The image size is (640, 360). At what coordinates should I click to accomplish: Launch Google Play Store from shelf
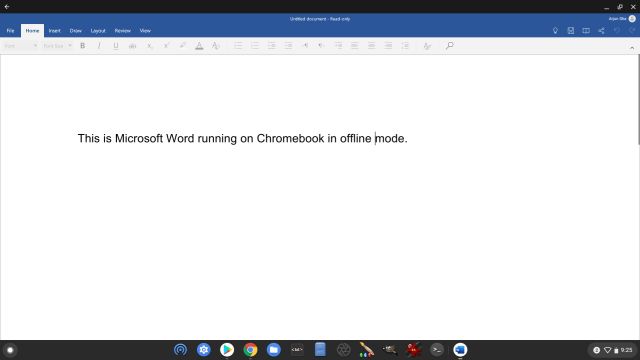[227, 350]
